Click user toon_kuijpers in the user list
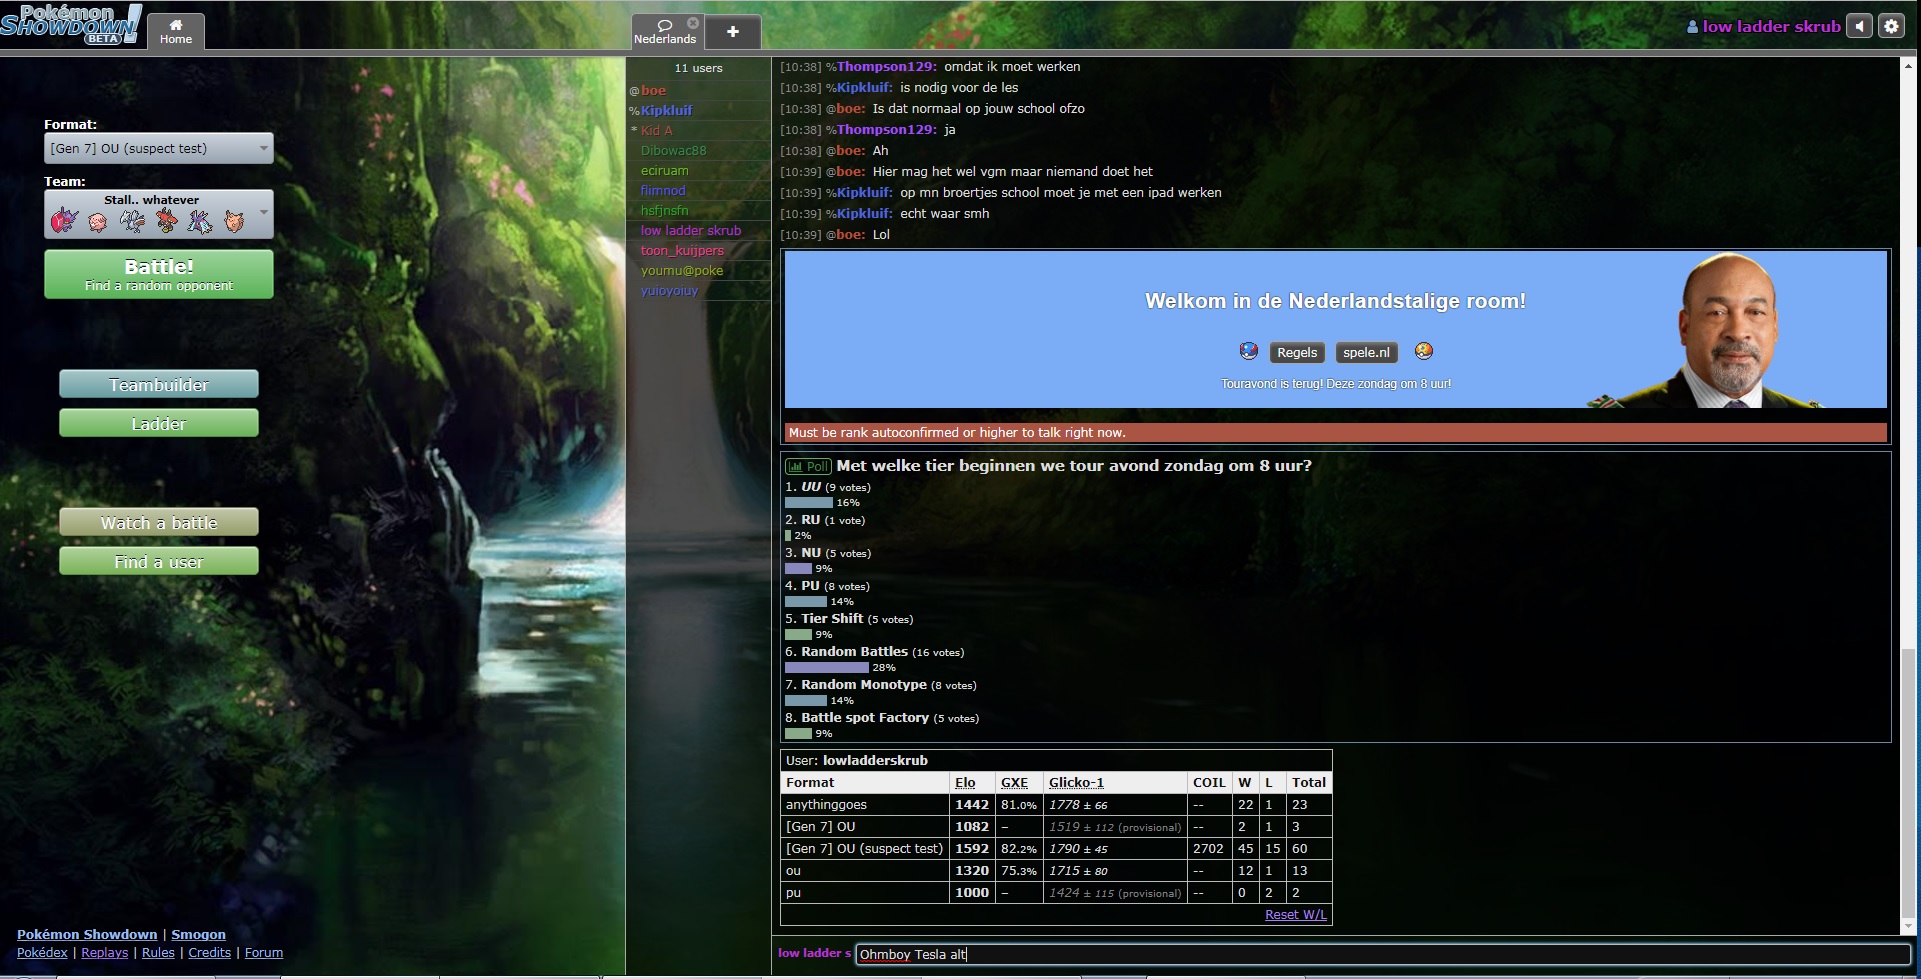The width and height of the screenshot is (1921, 979). pyautogui.click(x=698, y=250)
